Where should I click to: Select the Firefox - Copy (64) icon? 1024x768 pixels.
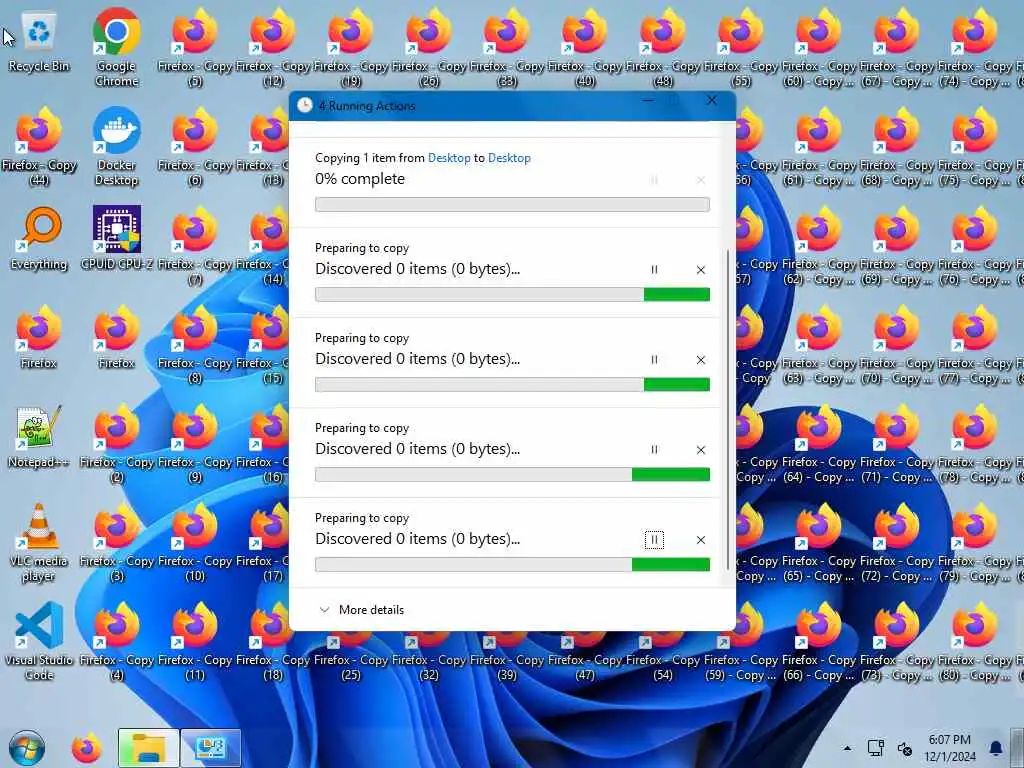click(818, 444)
